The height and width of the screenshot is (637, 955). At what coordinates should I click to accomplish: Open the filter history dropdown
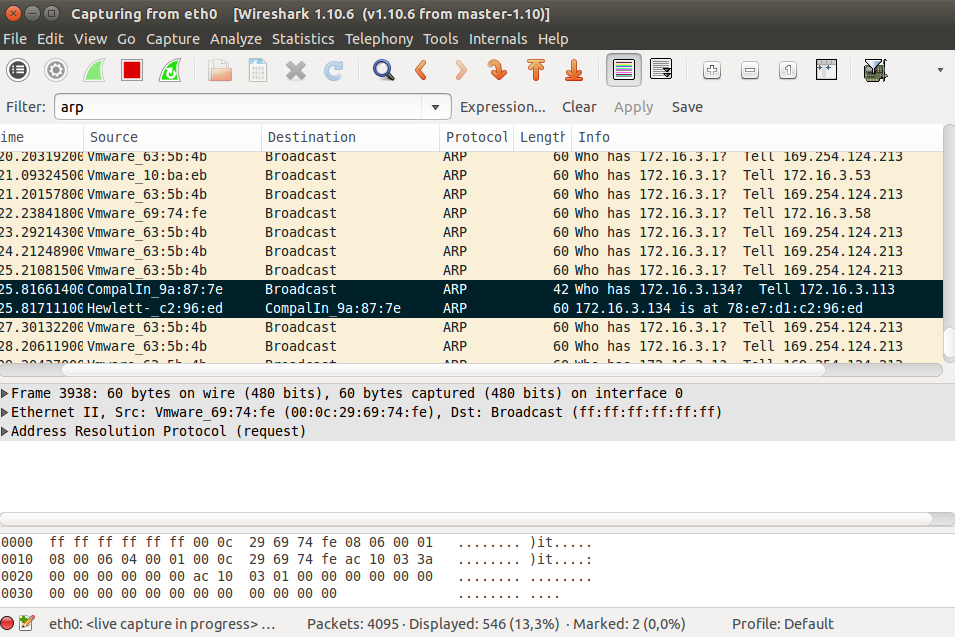[435, 107]
